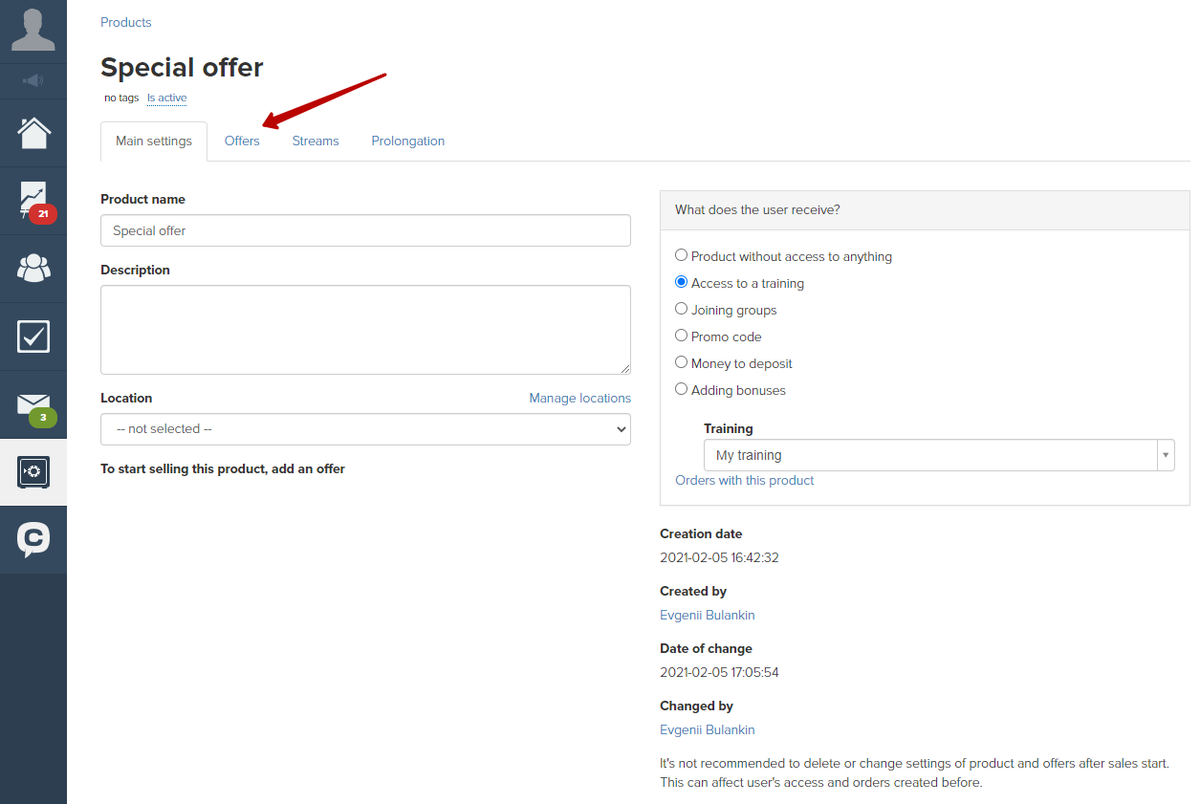Open the sales safe icon in sidebar
Screen dimensions: 1200x804
click(x=33, y=472)
